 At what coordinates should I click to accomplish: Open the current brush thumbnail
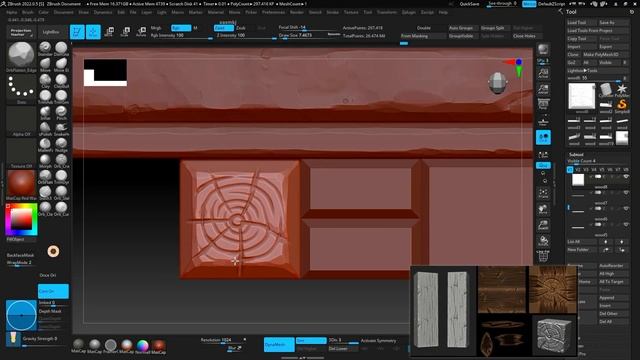pyautogui.click(x=21, y=57)
